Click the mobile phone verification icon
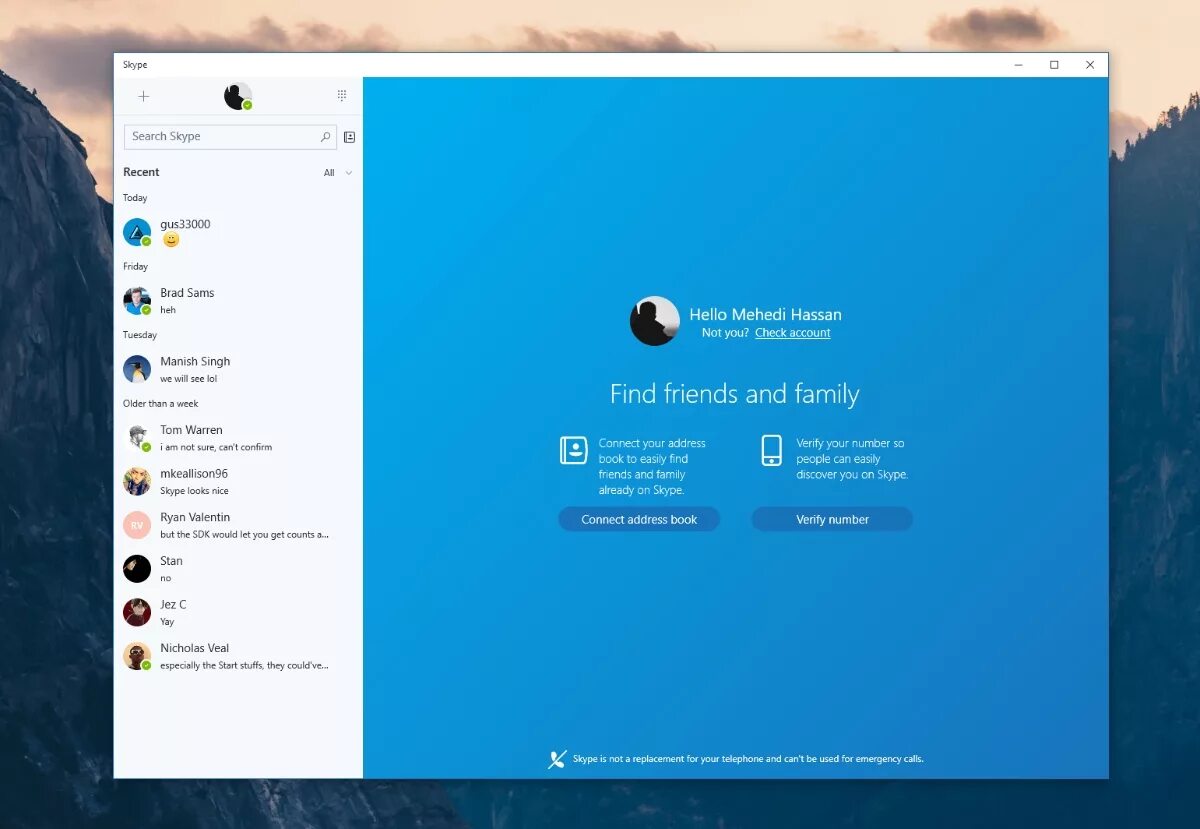 (x=771, y=452)
